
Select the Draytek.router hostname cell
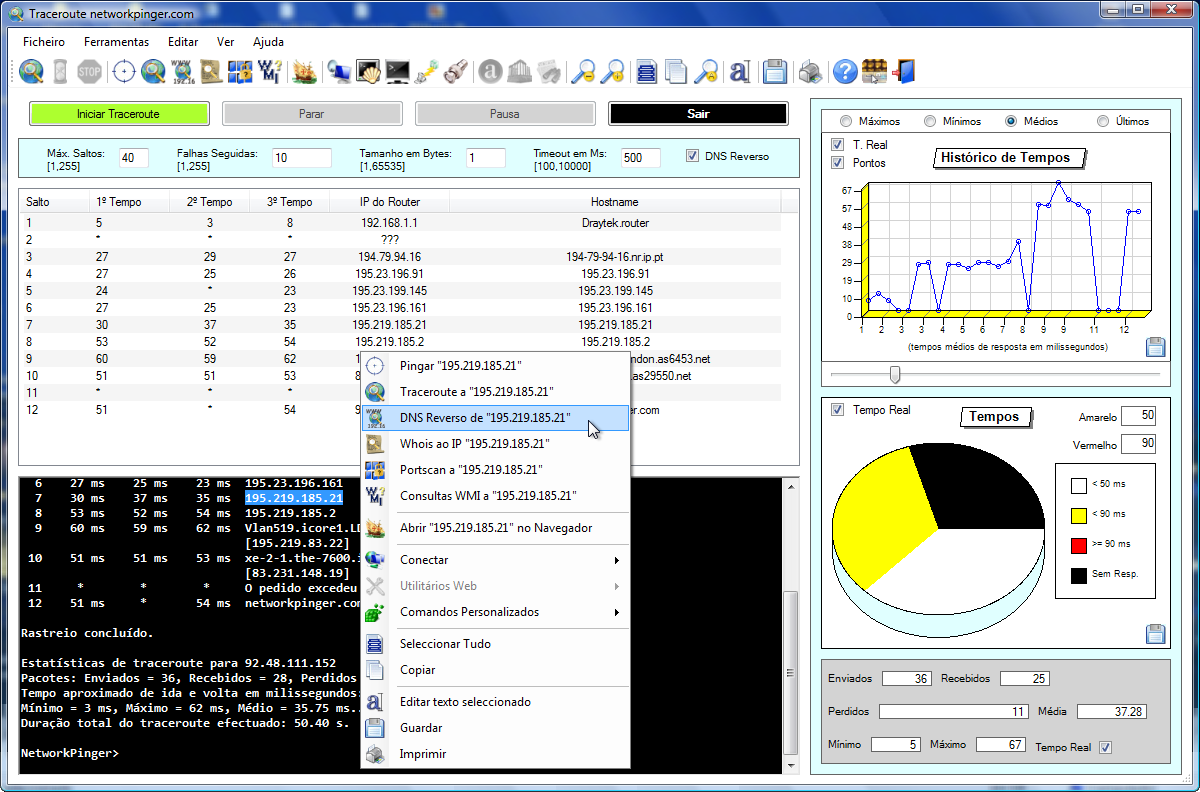[615, 223]
